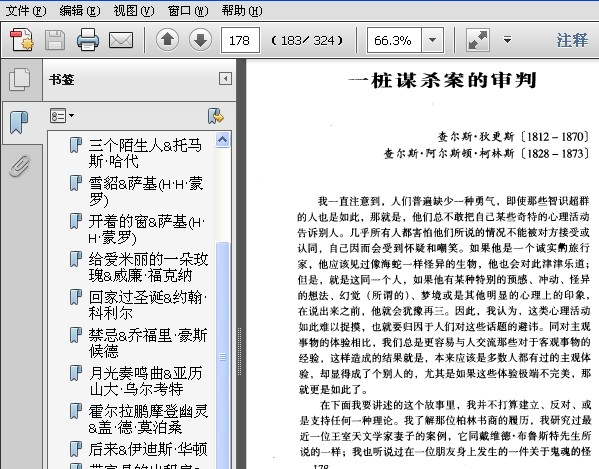The height and width of the screenshot is (469, 599).
Task: Go to the previous page with the up arrow
Action: pyautogui.click(x=167, y=40)
